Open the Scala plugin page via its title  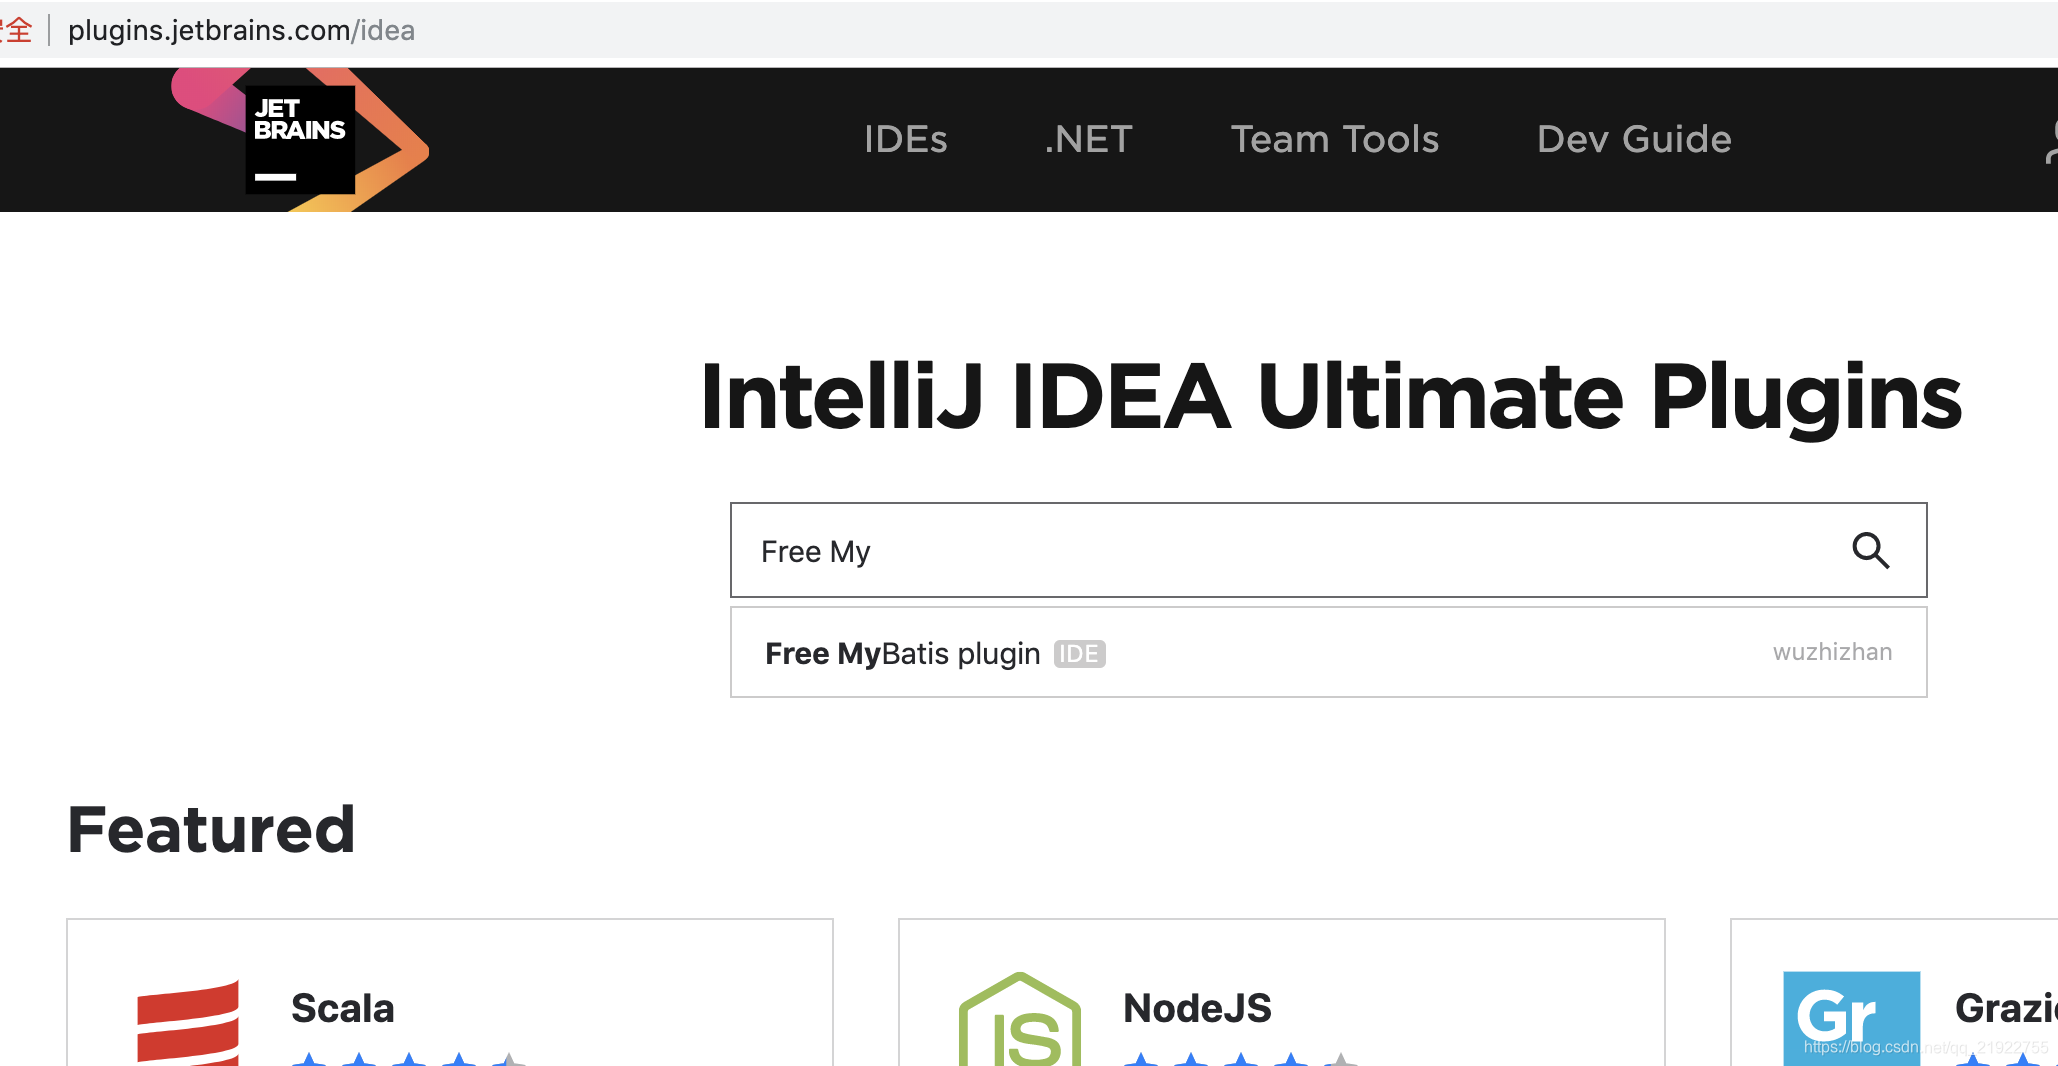pyautogui.click(x=343, y=1008)
